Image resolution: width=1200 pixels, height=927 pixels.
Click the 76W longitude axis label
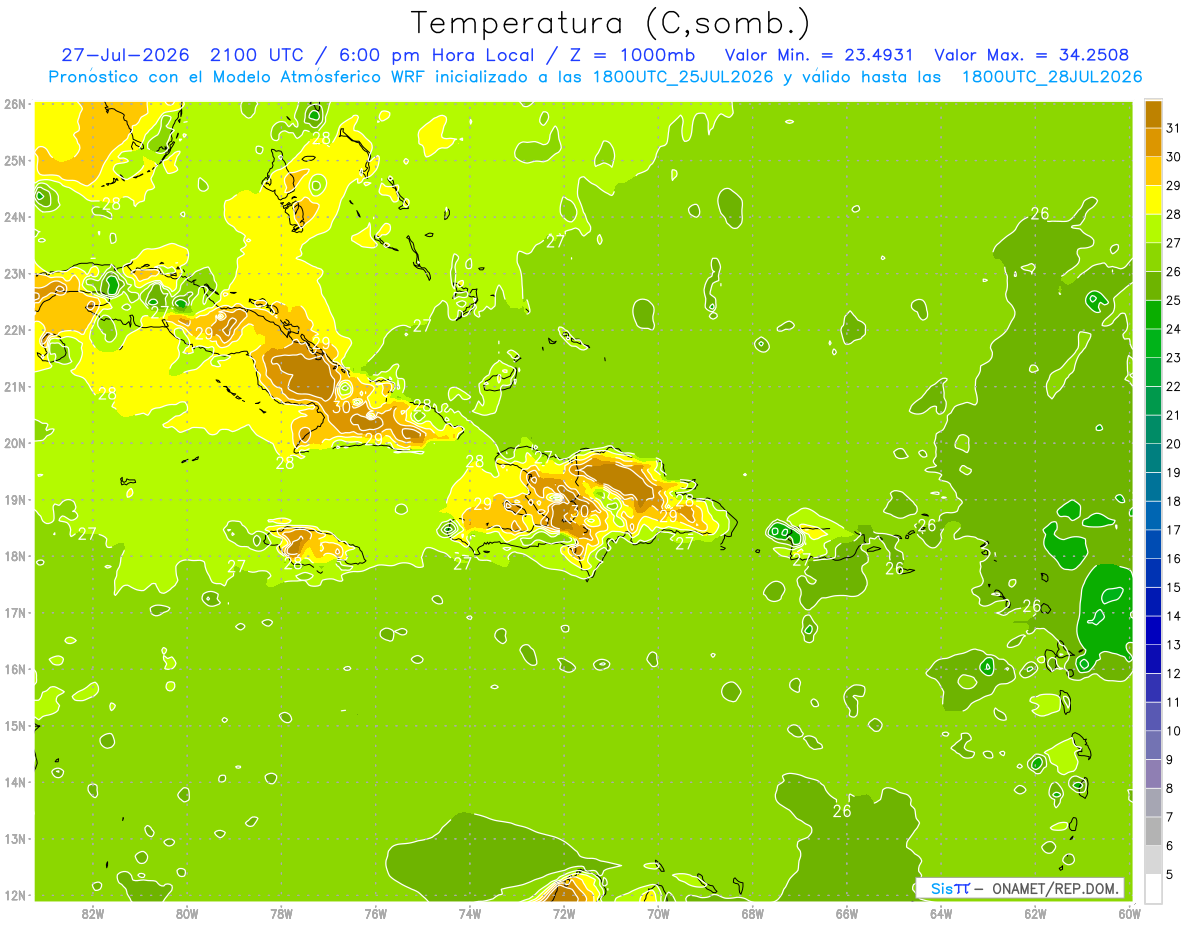(375, 913)
